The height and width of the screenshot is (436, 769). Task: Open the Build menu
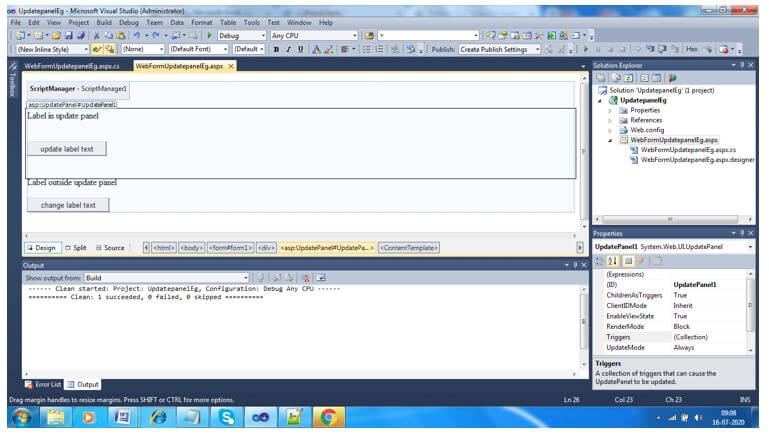tap(104, 23)
